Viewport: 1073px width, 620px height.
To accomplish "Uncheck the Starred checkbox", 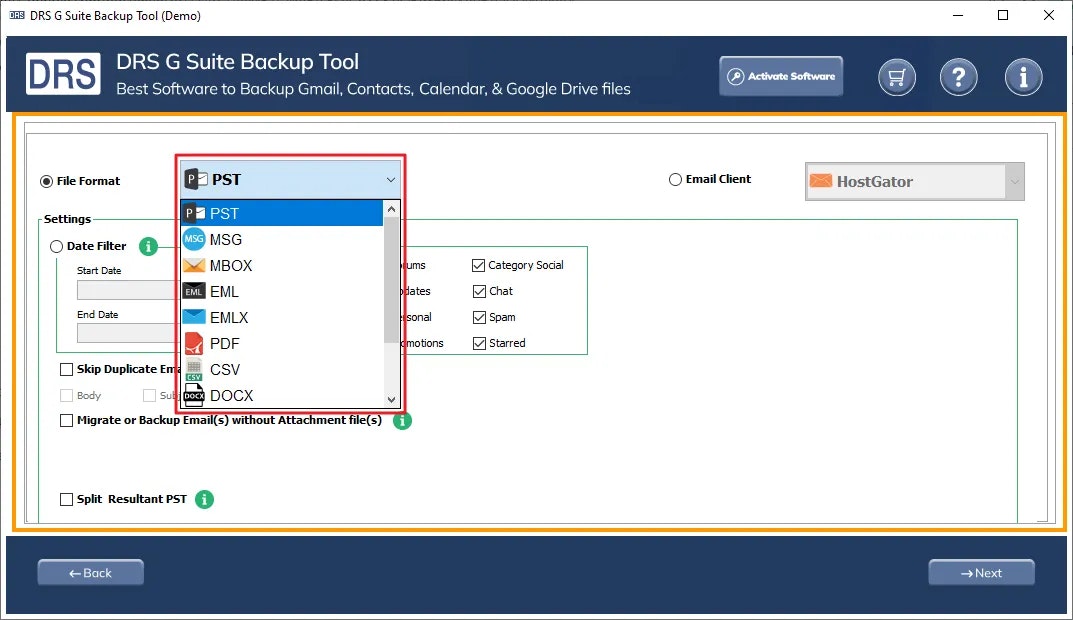I will point(479,343).
